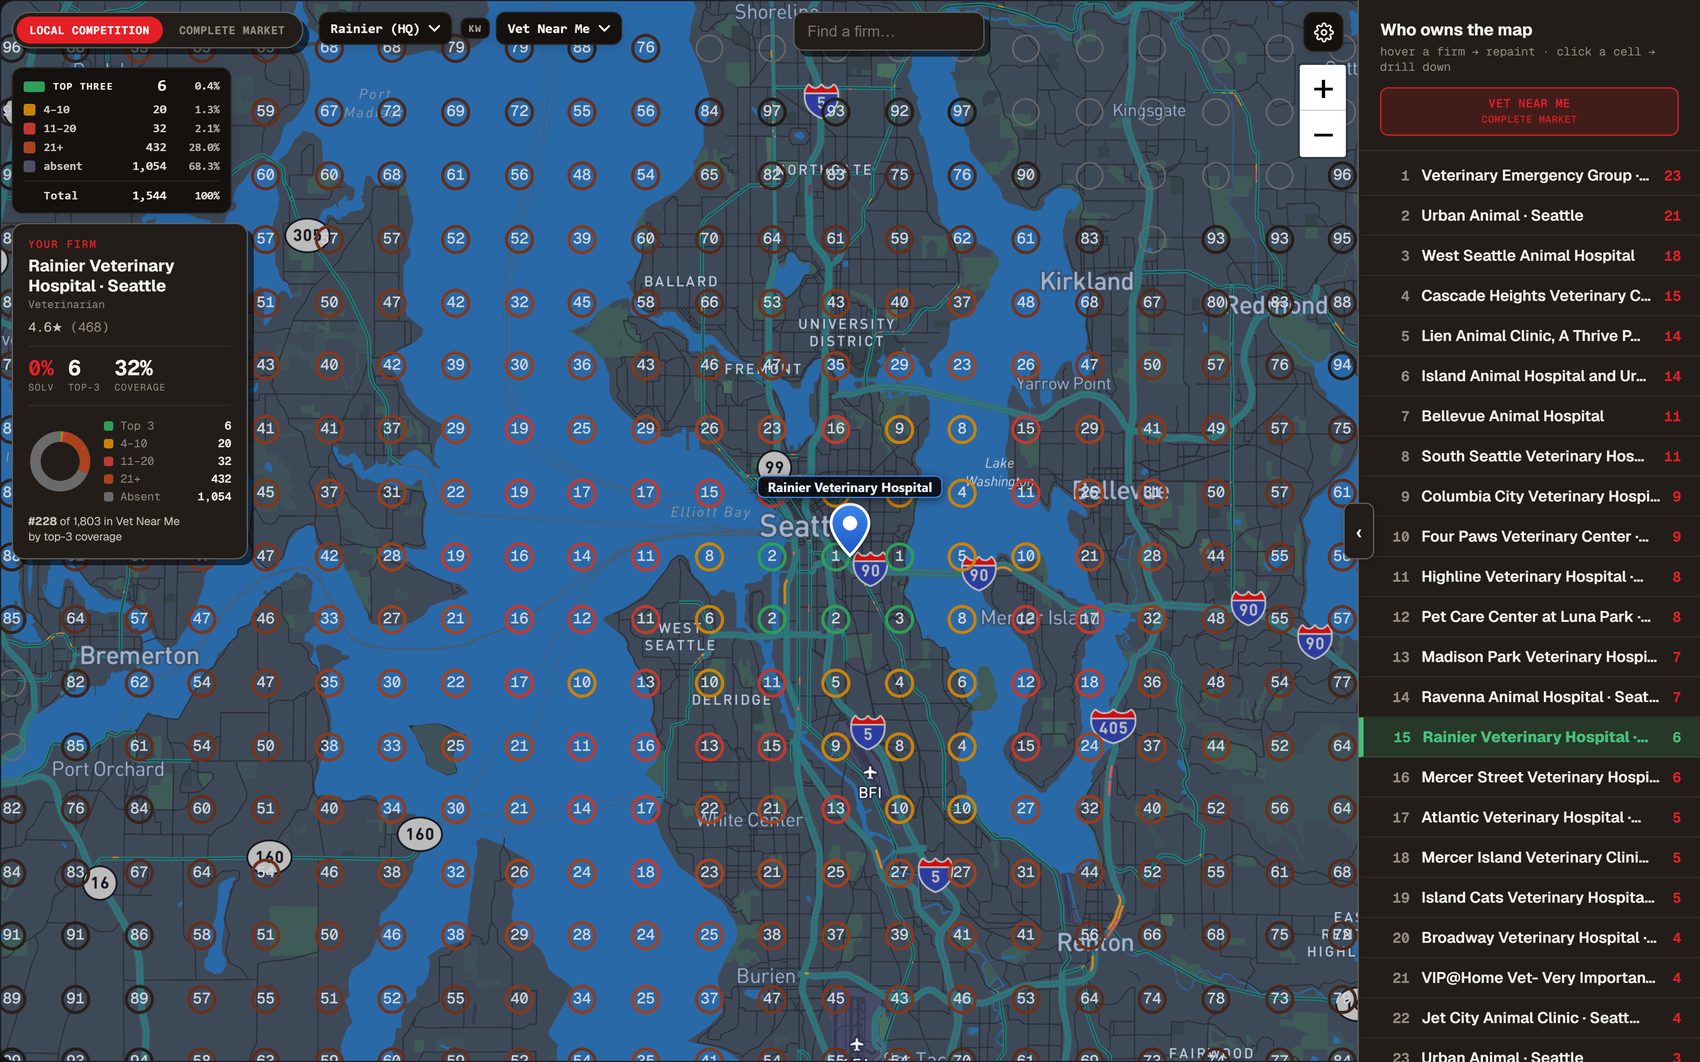Click the 0% SOLV stat
Screen dimensions: 1700x1062
tap(41, 374)
